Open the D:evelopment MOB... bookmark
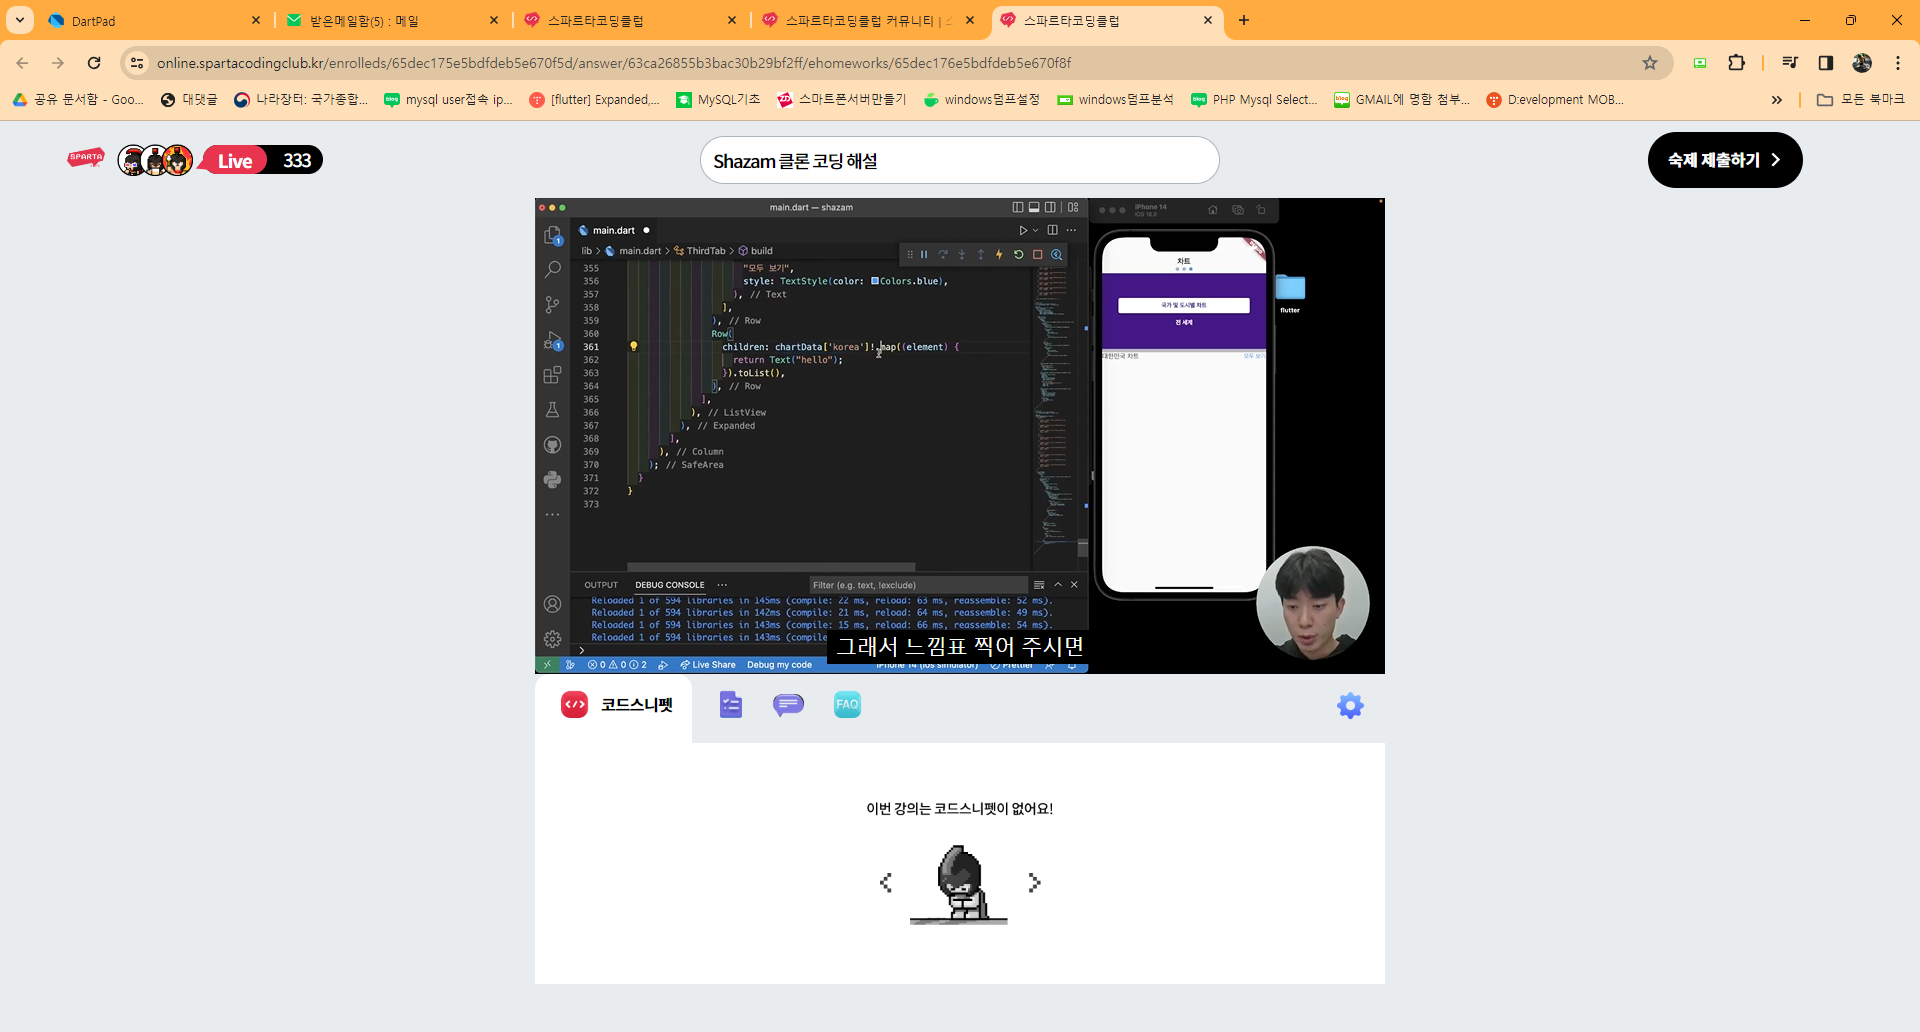The width and height of the screenshot is (1920, 1032). (x=1555, y=100)
